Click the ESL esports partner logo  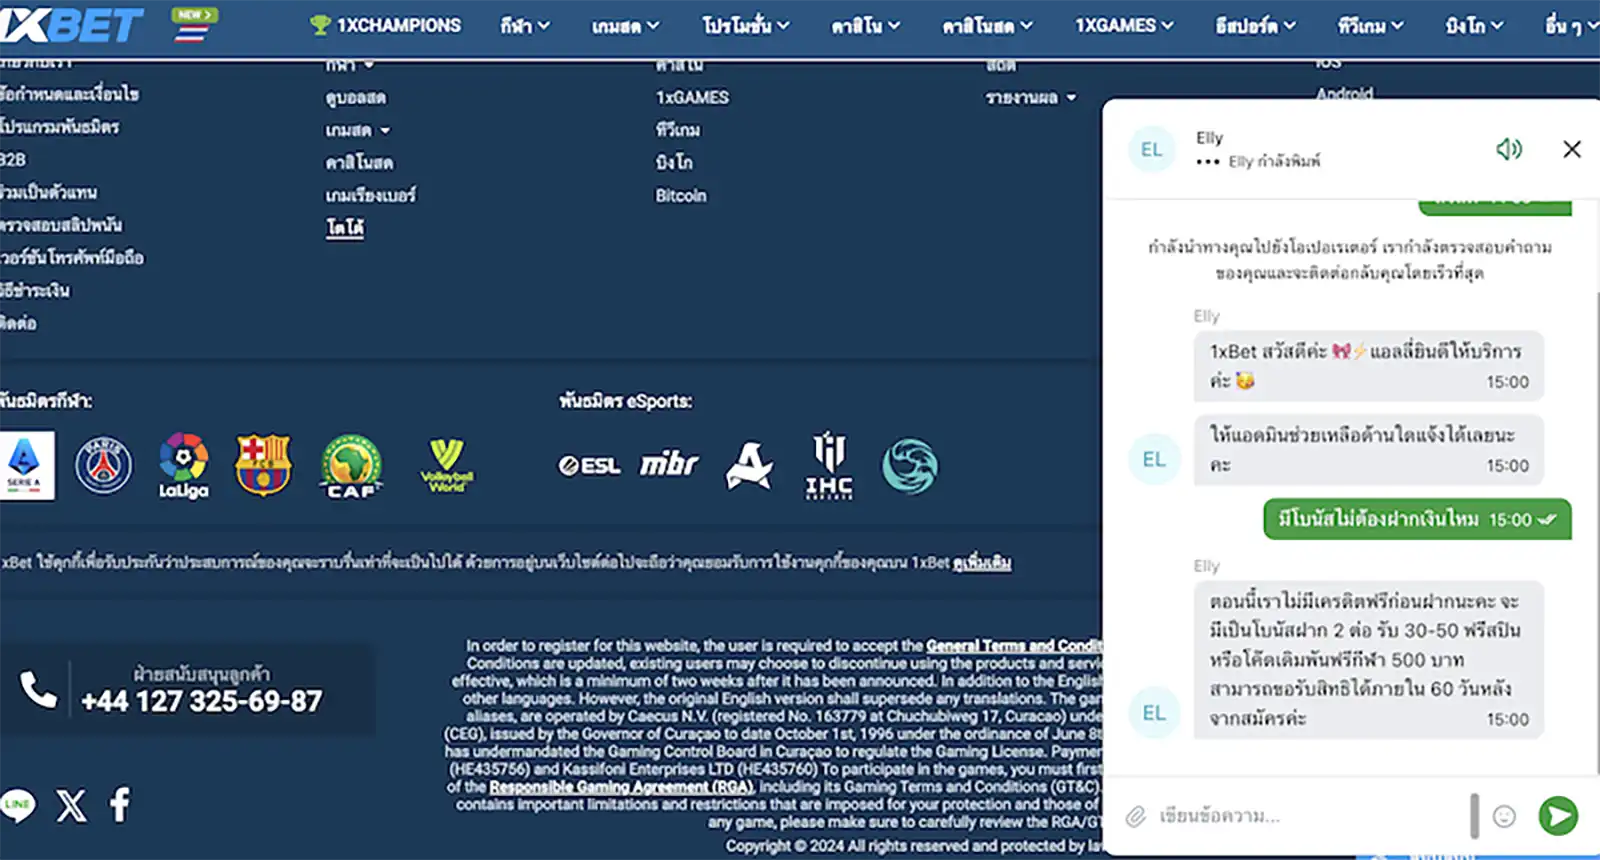[589, 465]
